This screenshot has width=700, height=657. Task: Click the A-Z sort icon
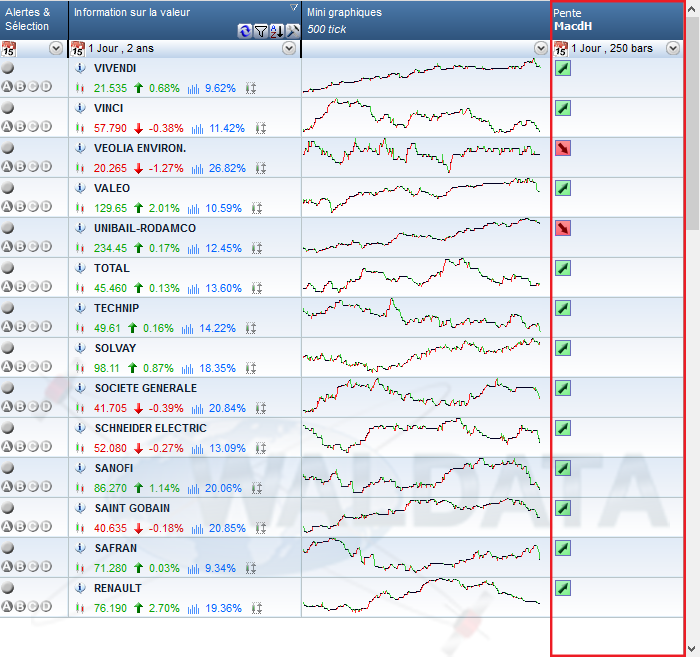tap(277, 31)
